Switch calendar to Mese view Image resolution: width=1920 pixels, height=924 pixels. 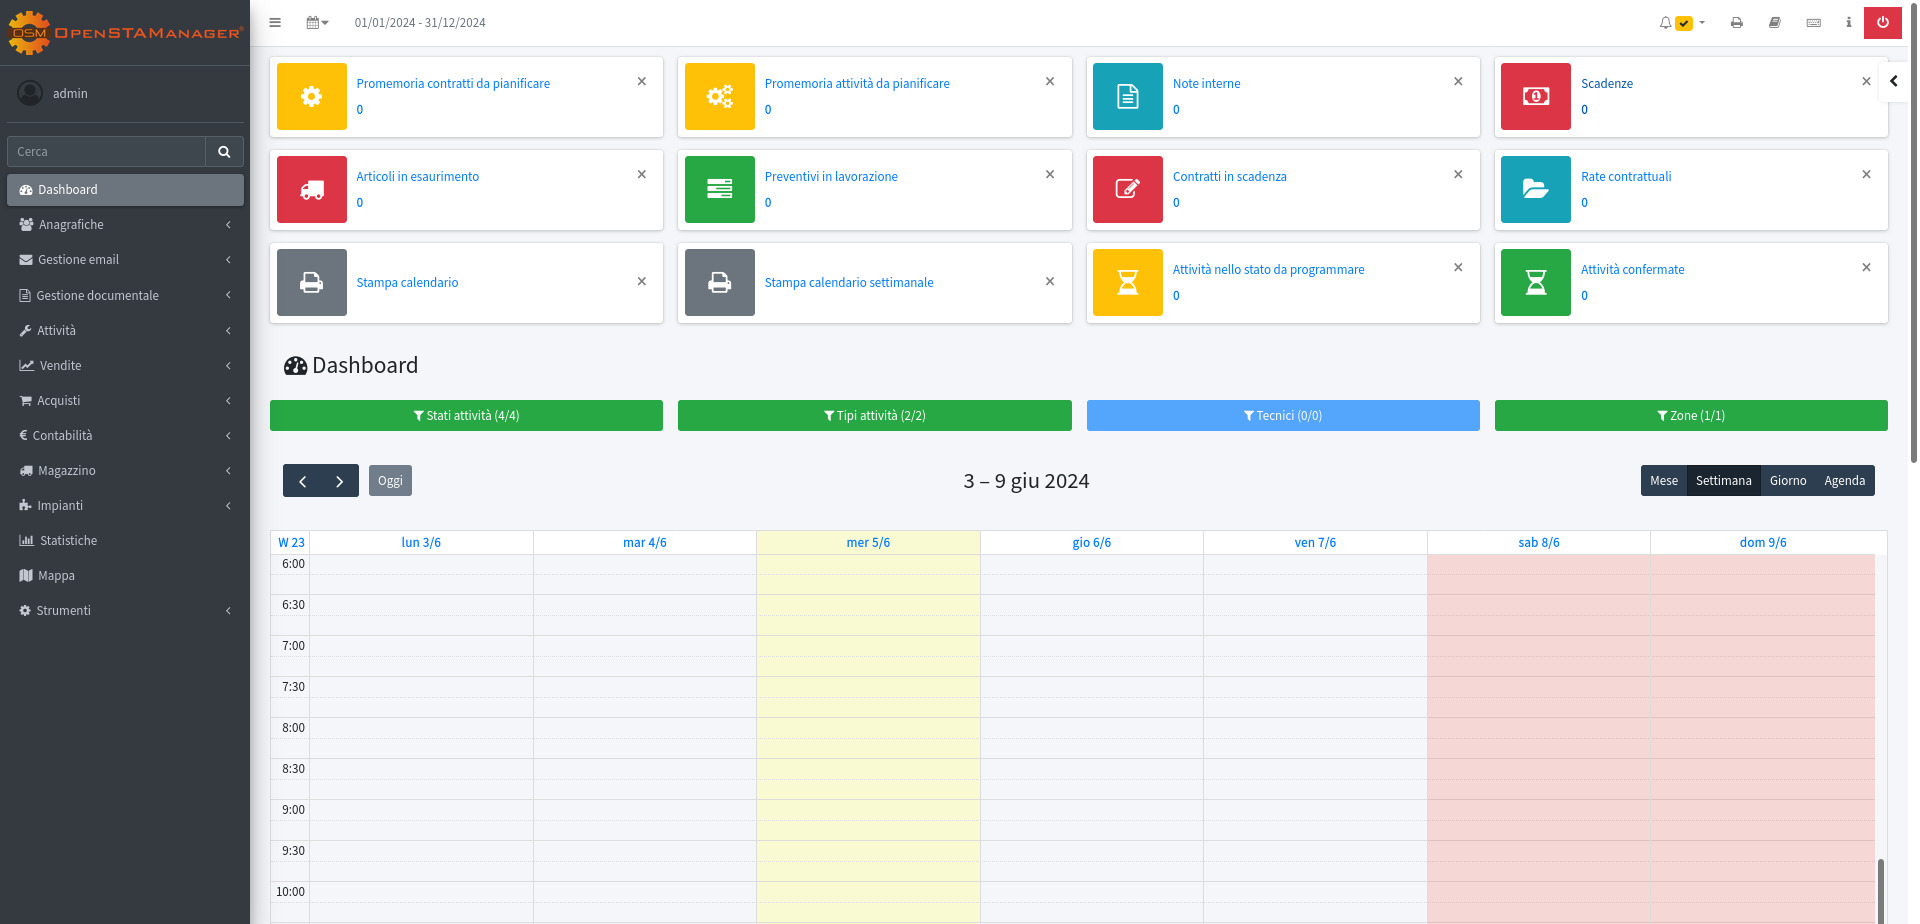pyautogui.click(x=1663, y=481)
